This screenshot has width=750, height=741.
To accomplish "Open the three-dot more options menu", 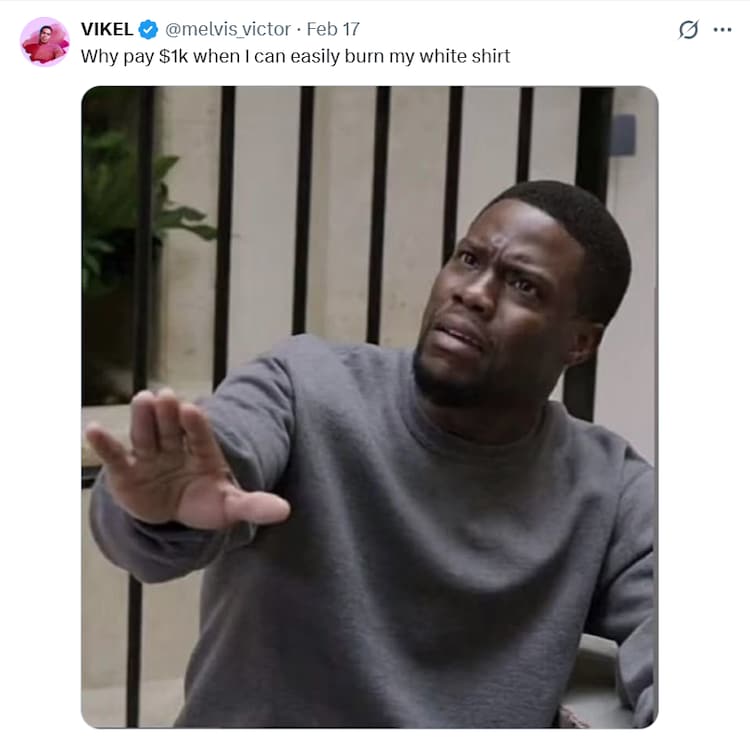I will [x=722, y=30].
